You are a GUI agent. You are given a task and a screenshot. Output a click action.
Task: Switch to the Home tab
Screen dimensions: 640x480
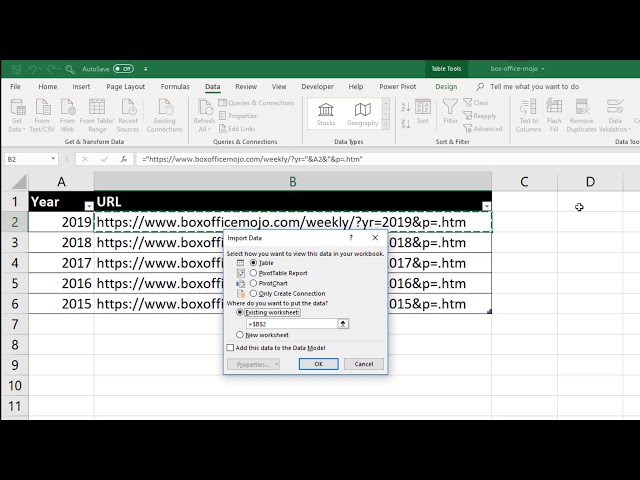[48, 87]
